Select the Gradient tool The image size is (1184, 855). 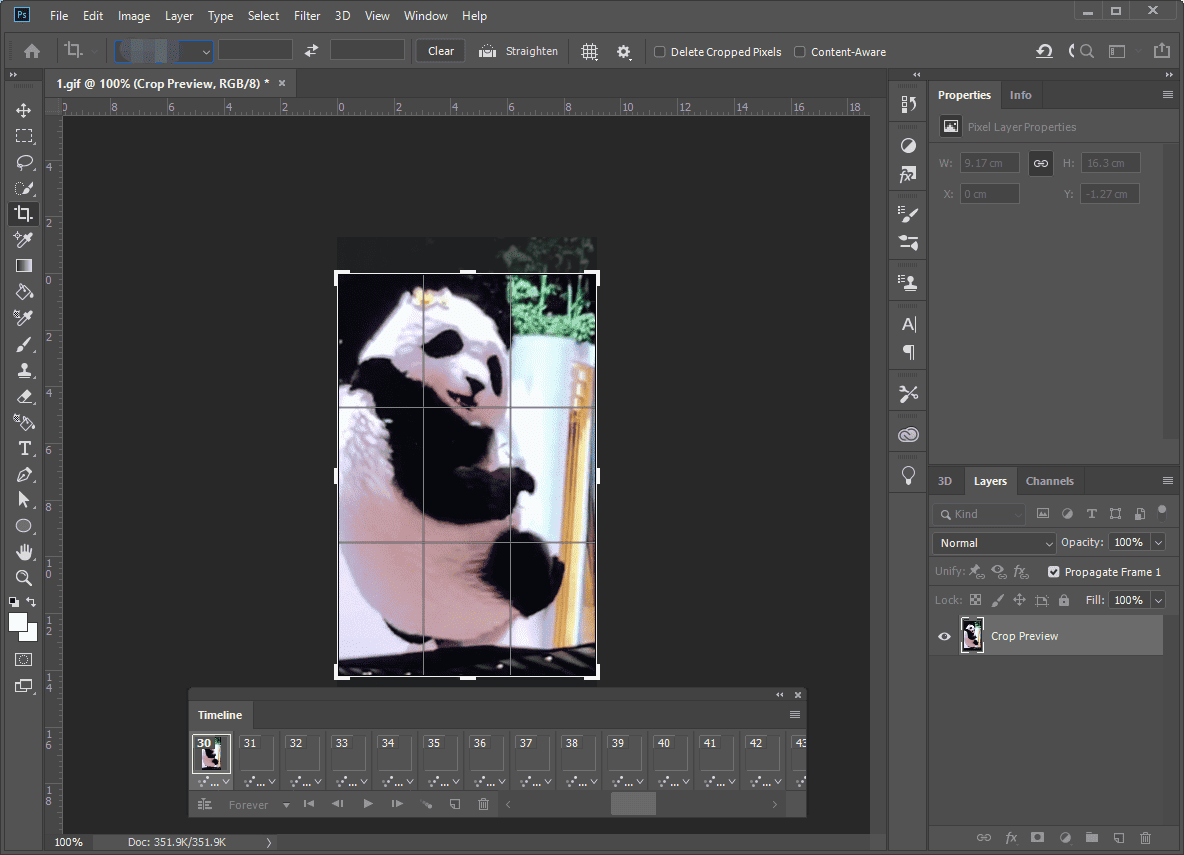pyautogui.click(x=24, y=266)
